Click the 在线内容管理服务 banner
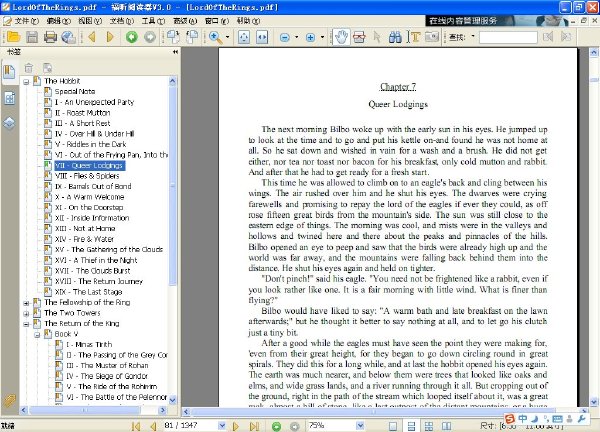600x432 pixels. 496,21
